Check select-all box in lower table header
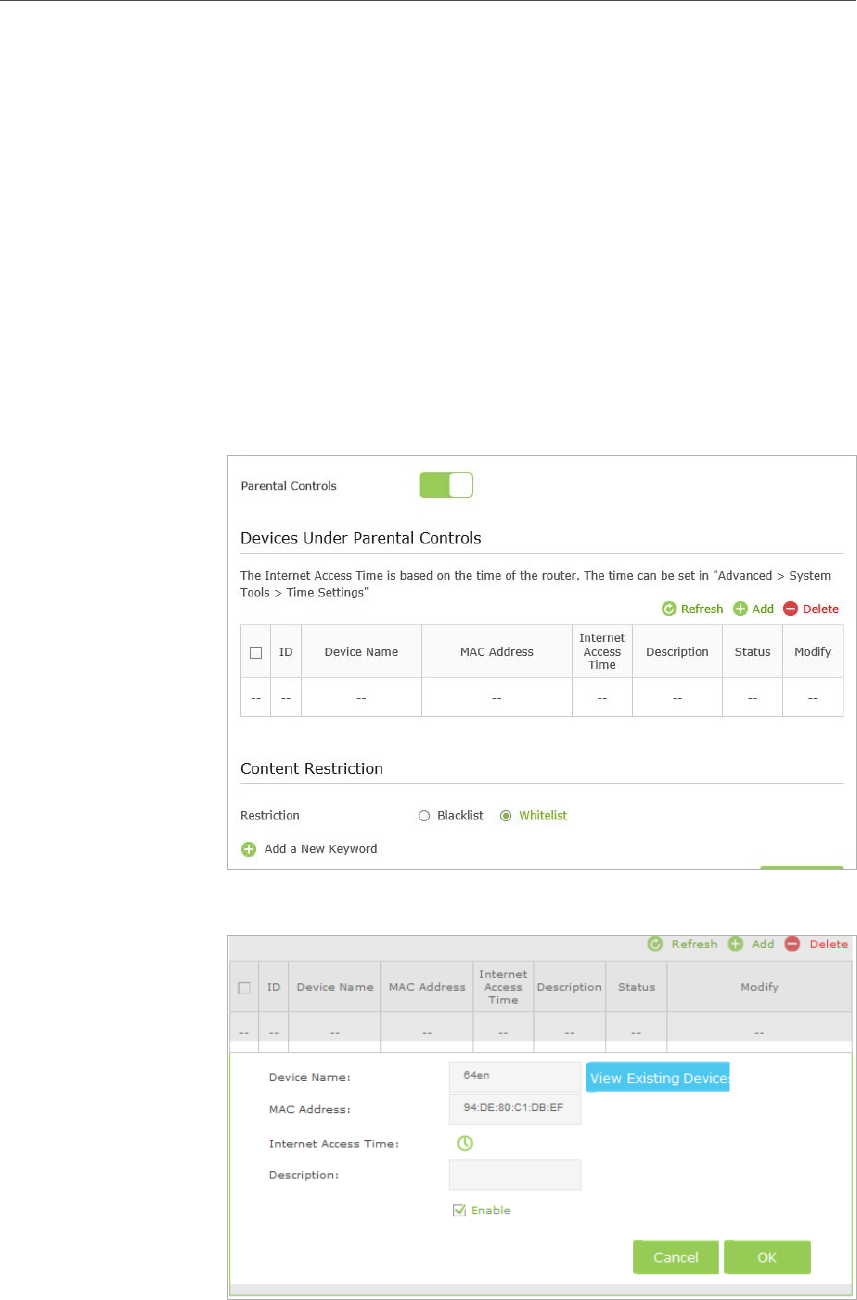 (x=244, y=987)
